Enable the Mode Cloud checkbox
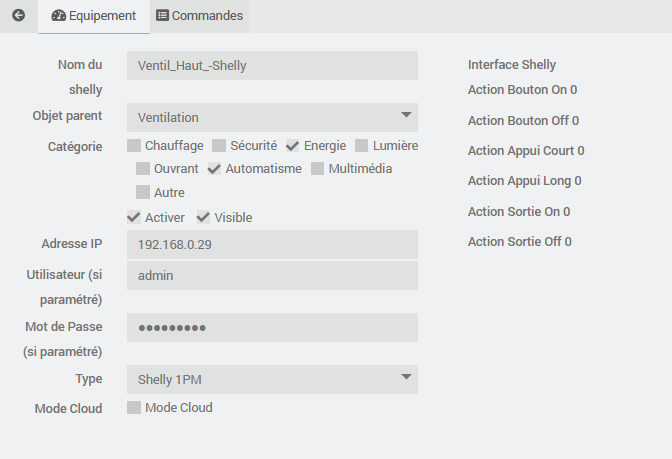672x459 pixels. pos(134,407)
